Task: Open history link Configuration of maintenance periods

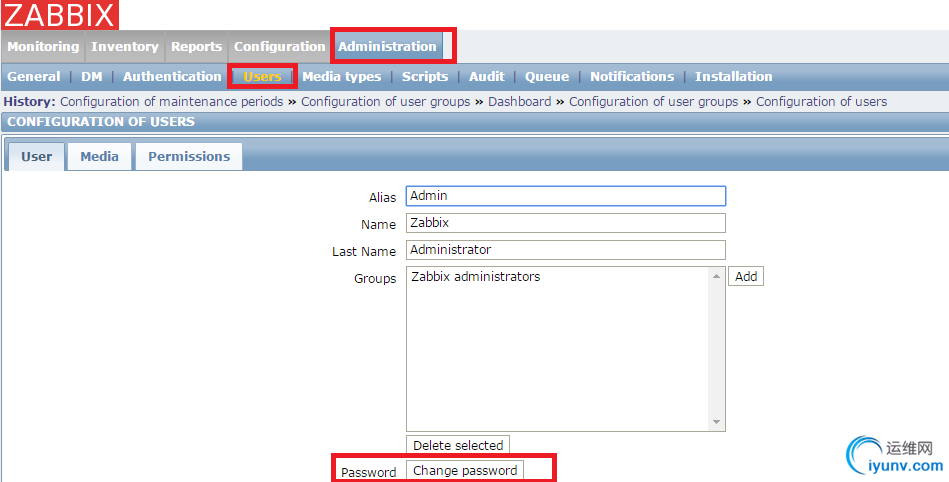Action: coord(172,102)
